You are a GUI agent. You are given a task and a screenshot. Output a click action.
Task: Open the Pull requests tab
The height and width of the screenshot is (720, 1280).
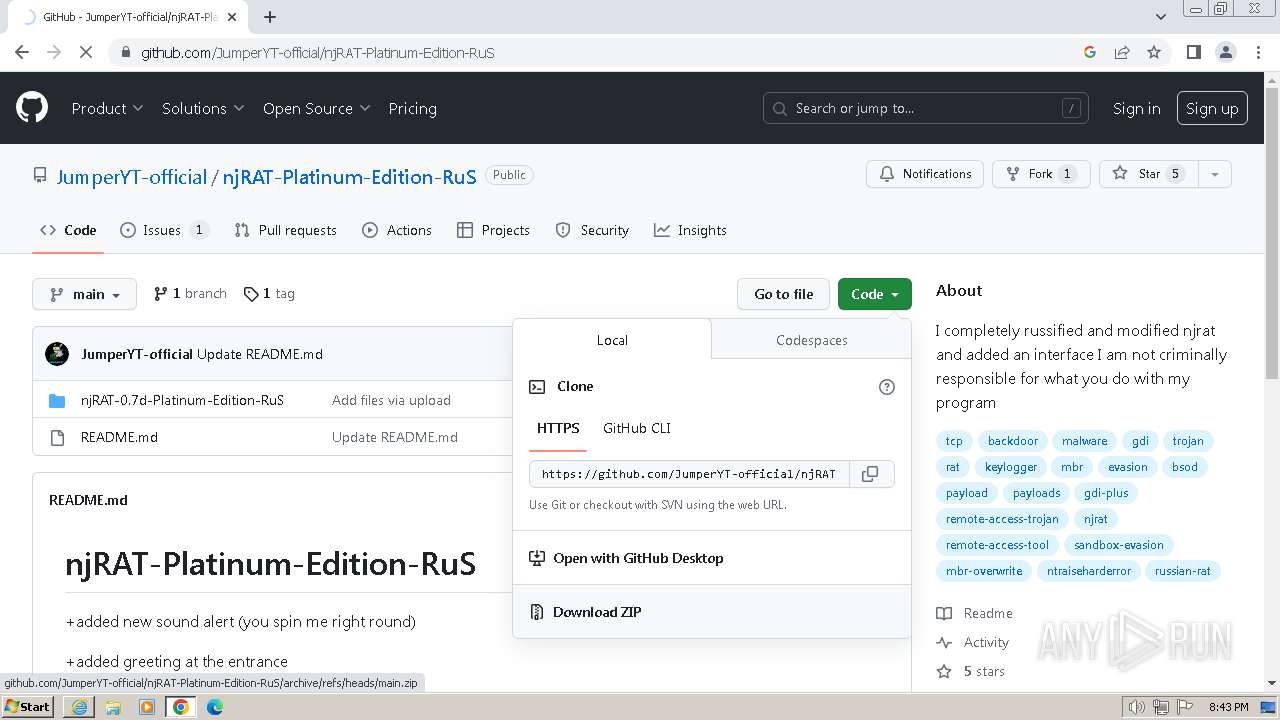(285, 230)
